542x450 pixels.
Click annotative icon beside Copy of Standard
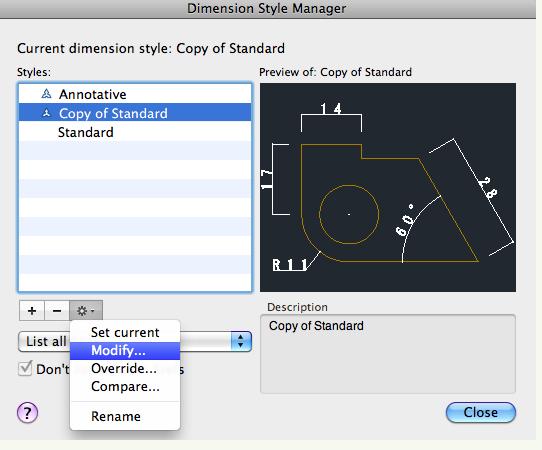click(x=46, y=113)
